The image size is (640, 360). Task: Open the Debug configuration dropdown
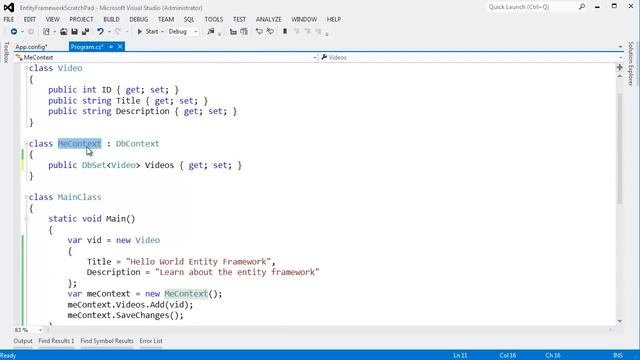pos(183,31)
